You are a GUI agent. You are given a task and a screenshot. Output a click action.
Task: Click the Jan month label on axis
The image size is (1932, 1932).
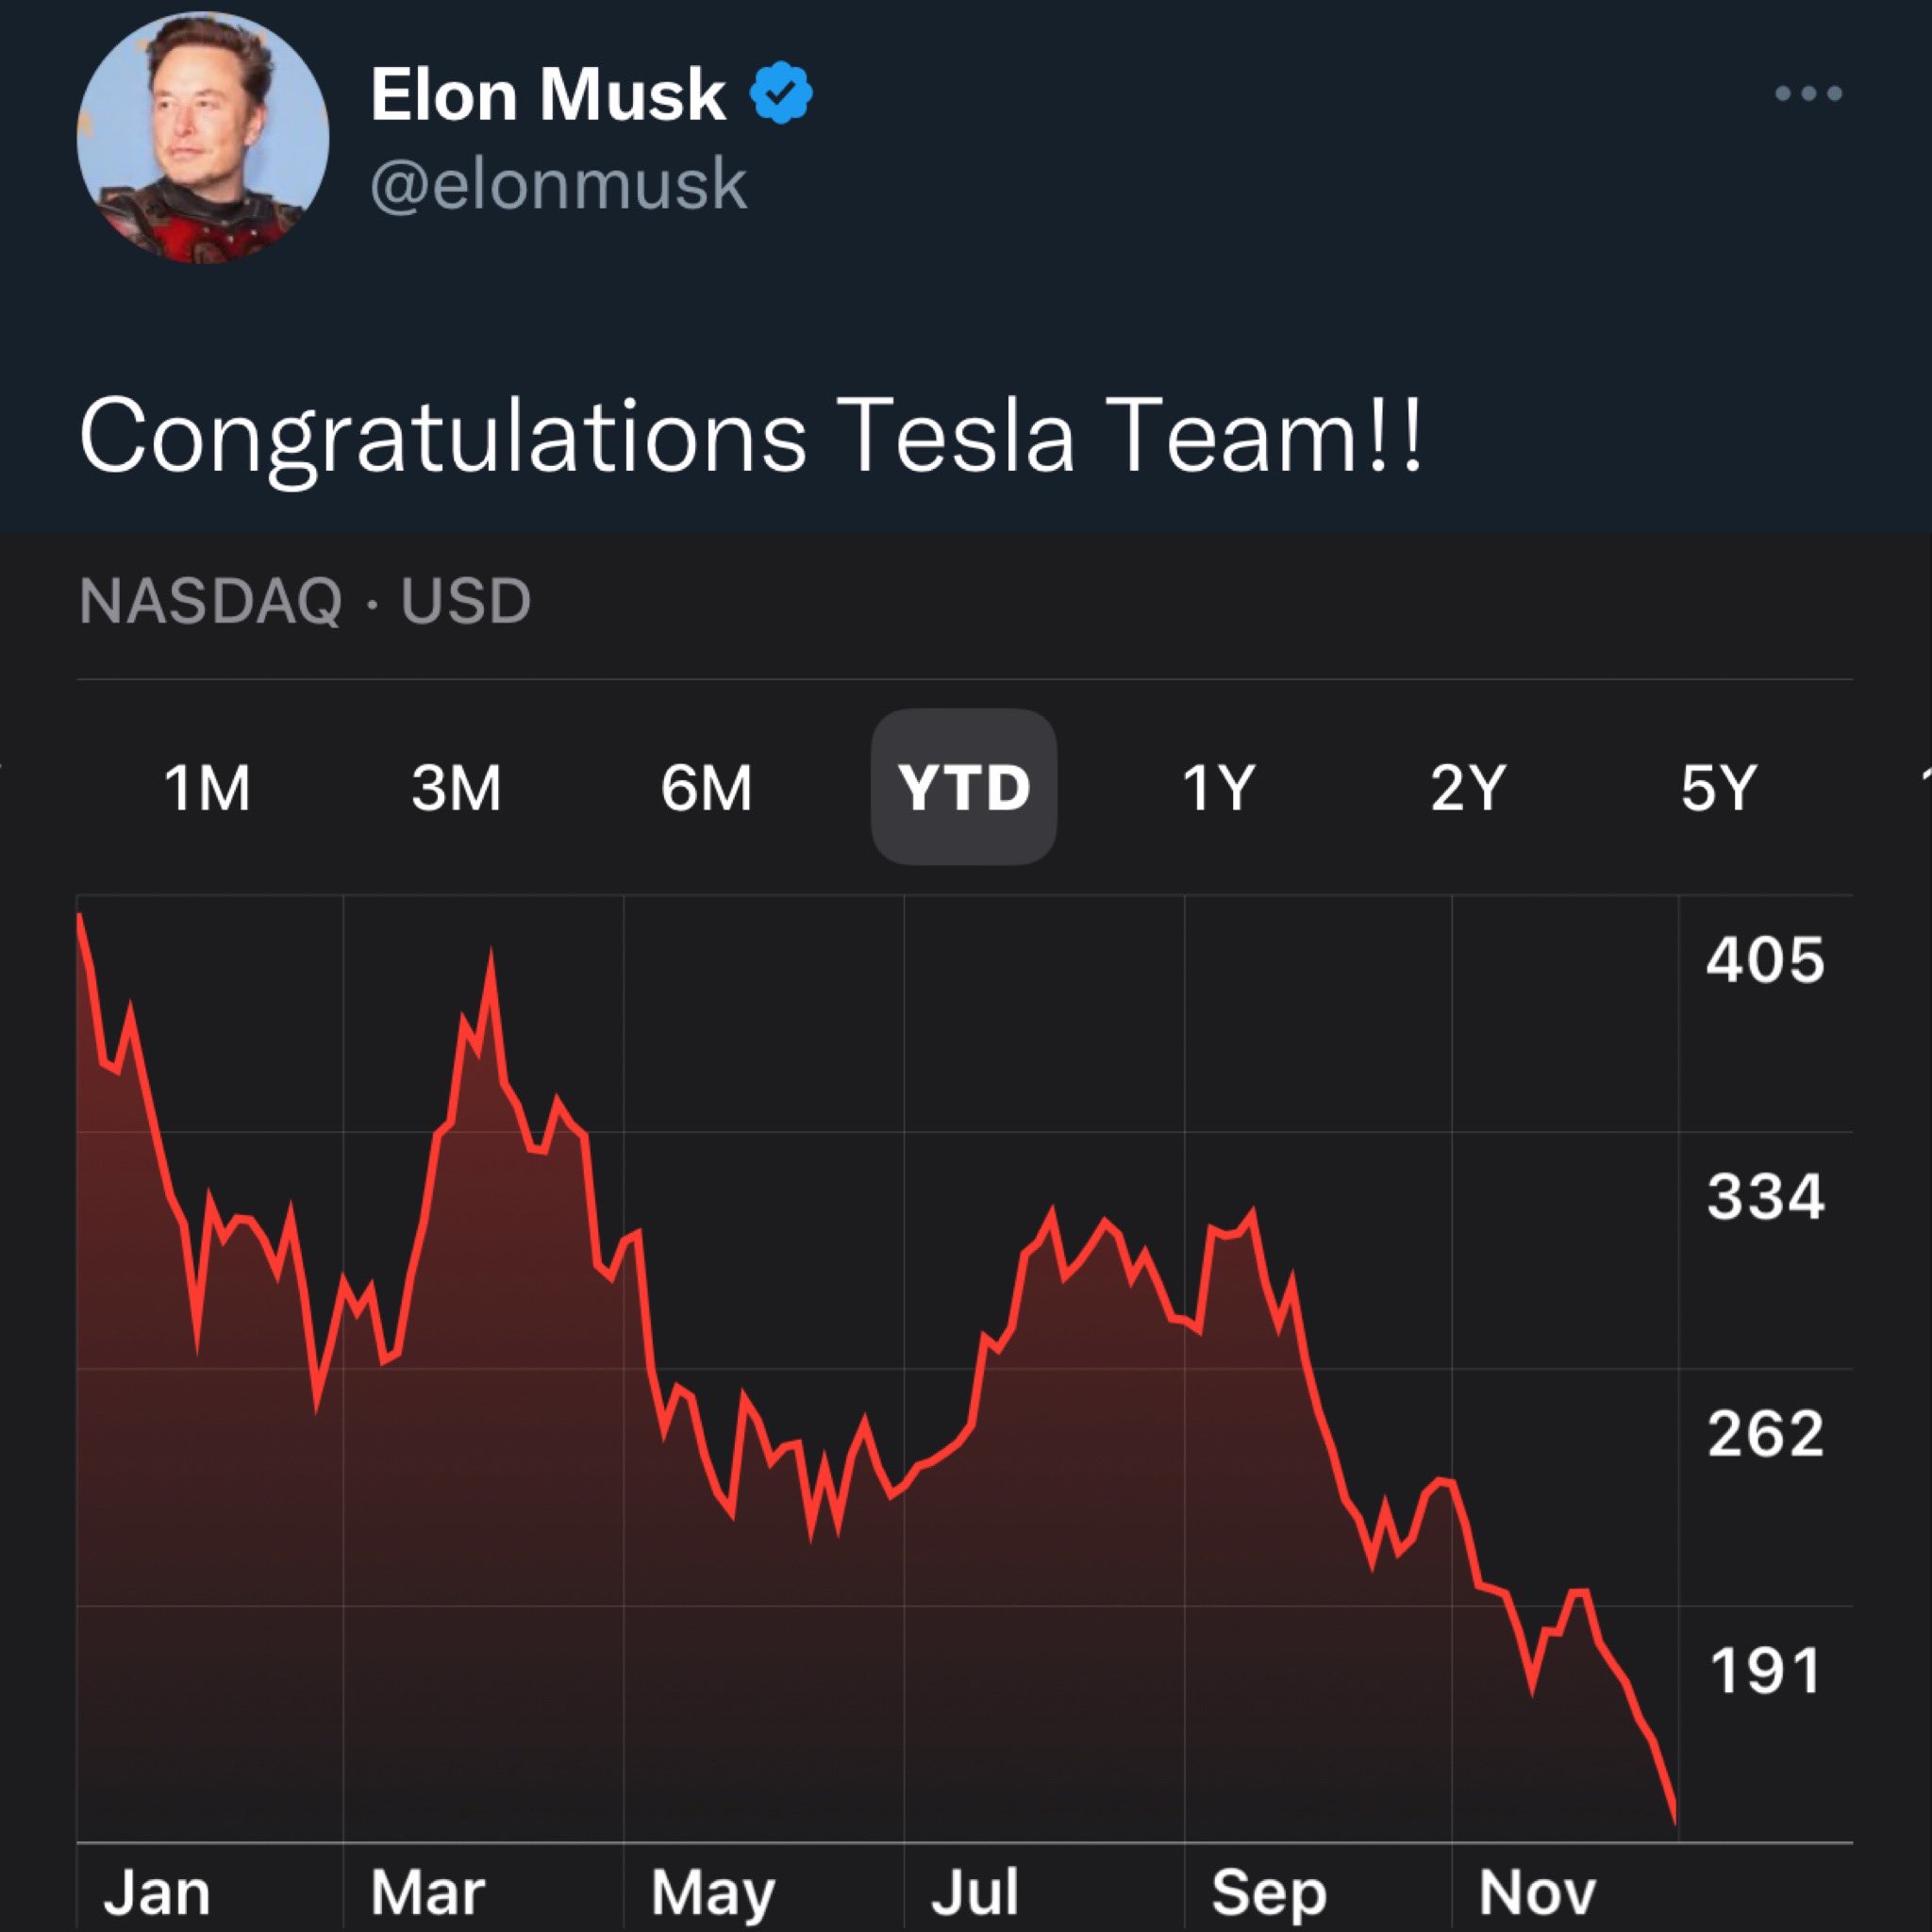[x=157, y=1892]
